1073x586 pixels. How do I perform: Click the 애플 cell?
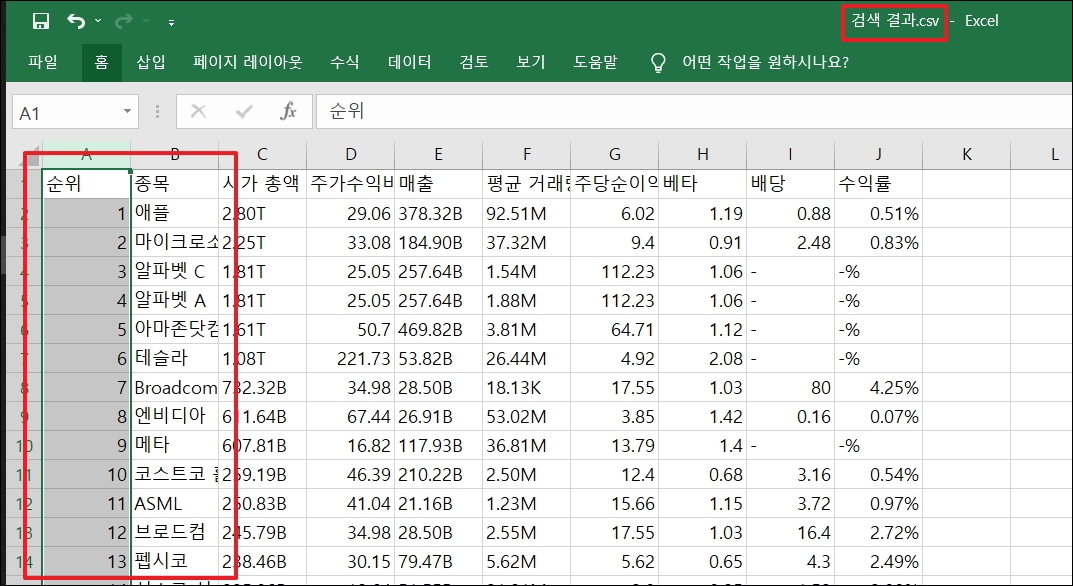click(x=174, y=213)
